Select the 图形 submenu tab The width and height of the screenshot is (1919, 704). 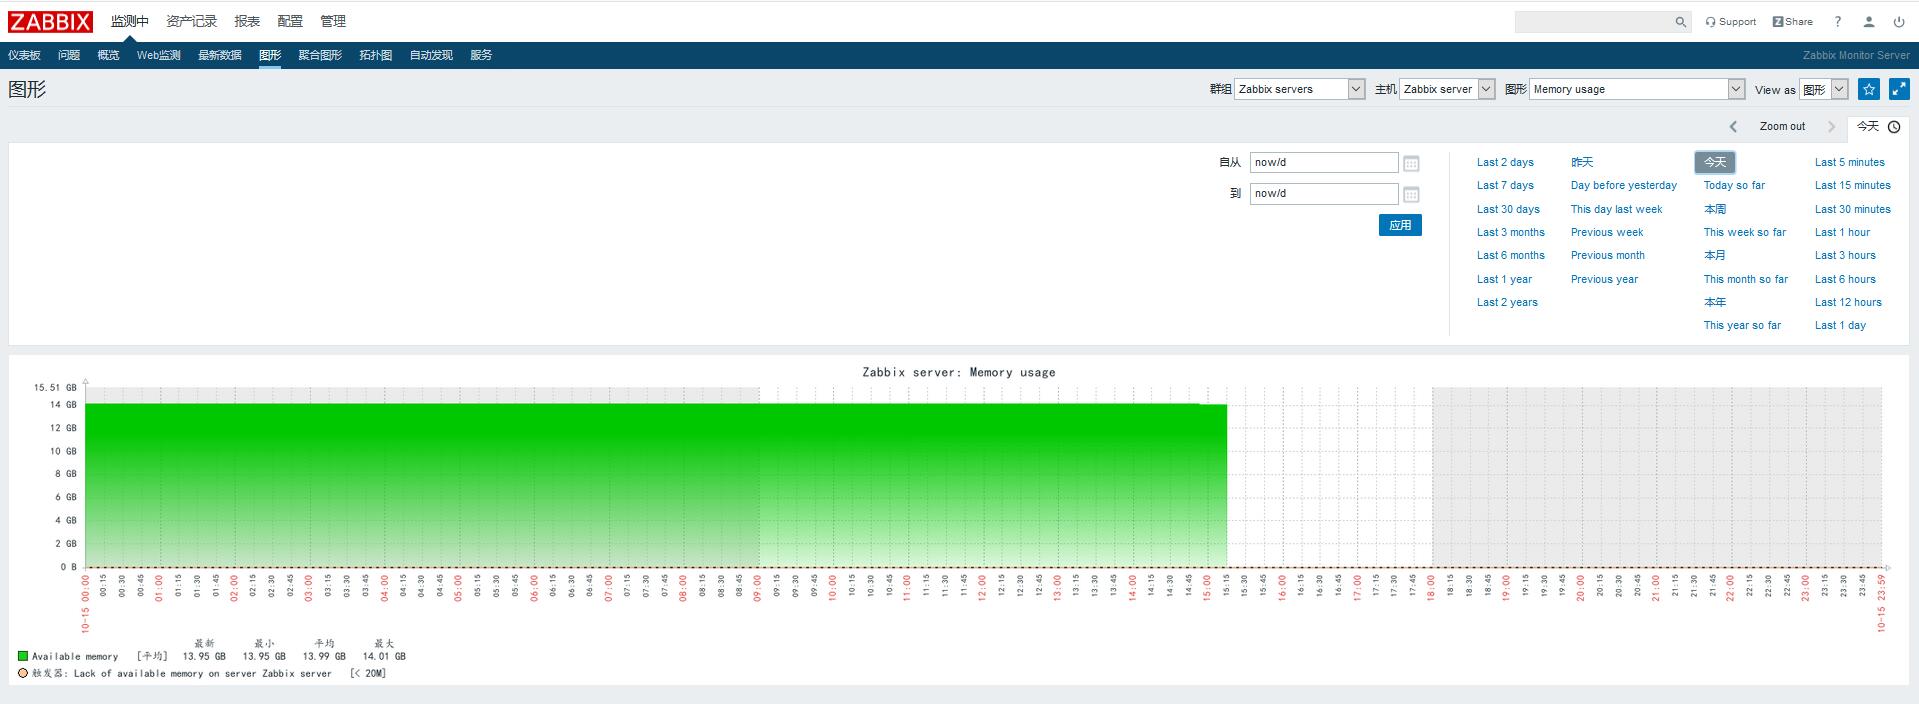point(270,55)
